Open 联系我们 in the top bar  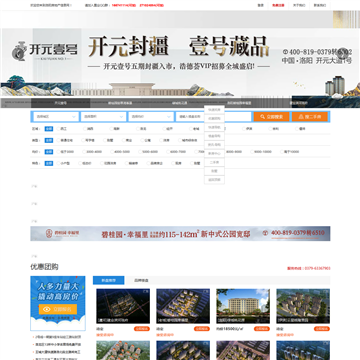point(320,5)
